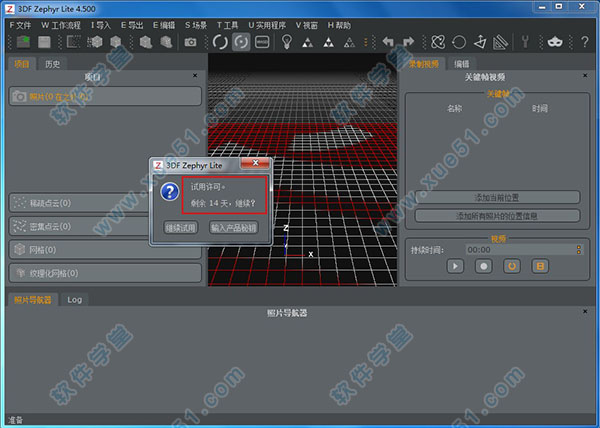Viewport: 600px width, 428px height.
Task: Click the 名称 column header
Action: [x=455, y=109]
